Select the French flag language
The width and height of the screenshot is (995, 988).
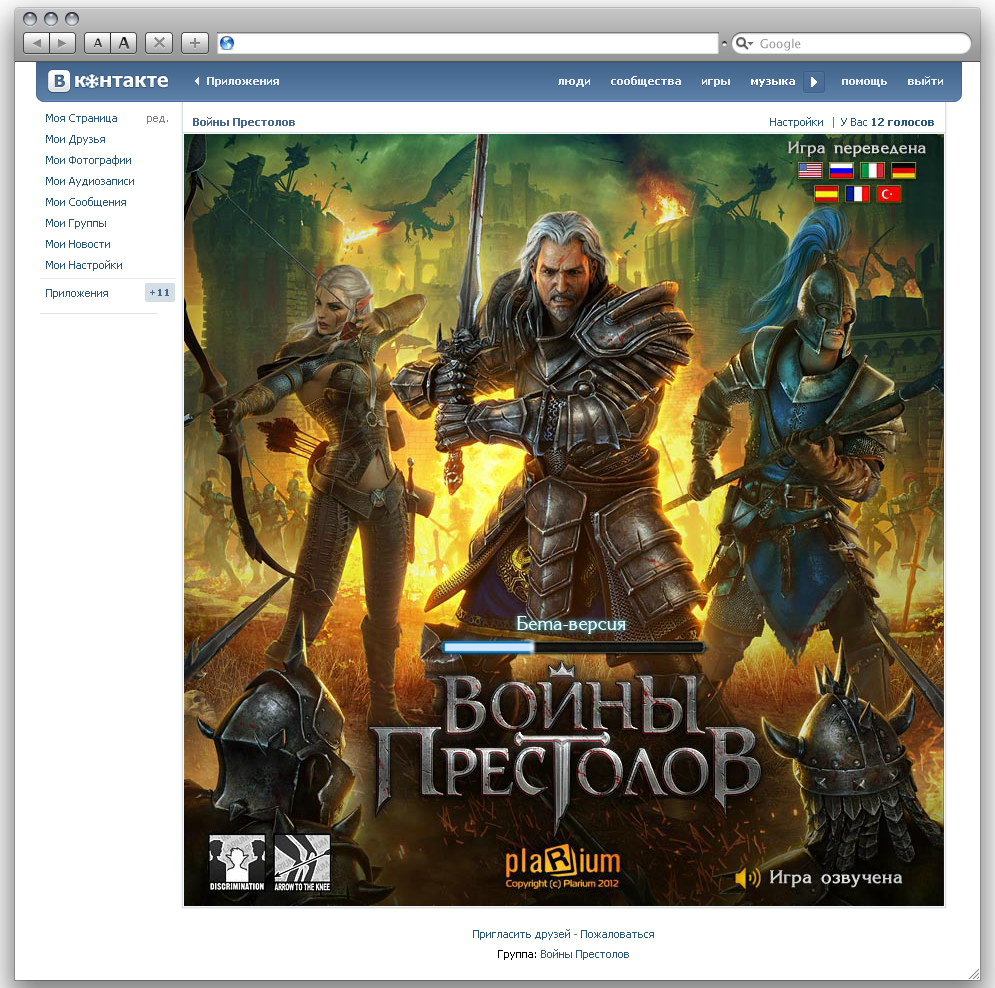[x=857, y=194]
